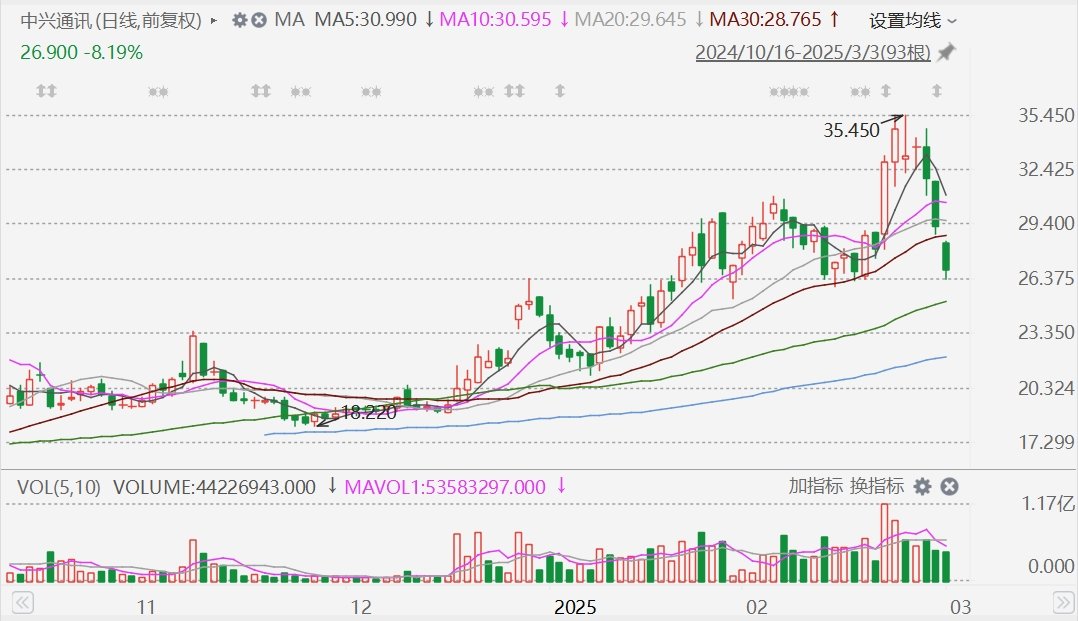
Task: Open the 设置均线 dropdown
Action: [912, 21]
